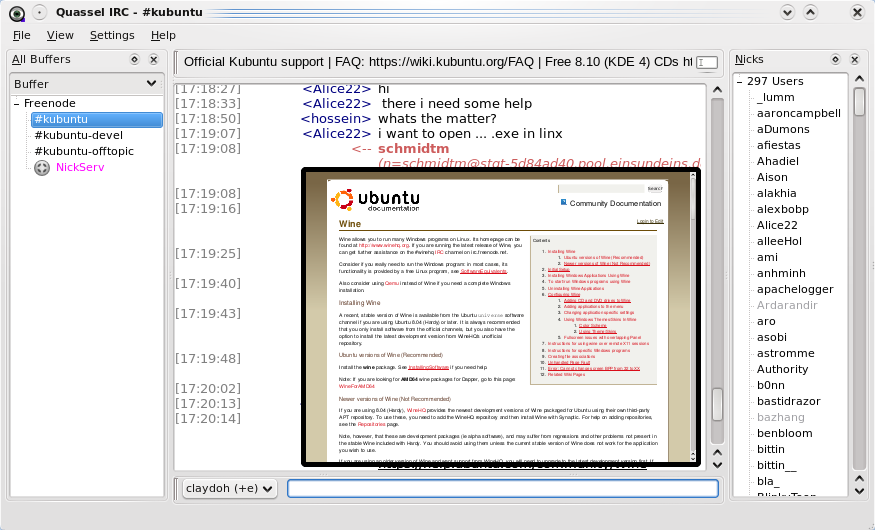Select user bastidrazor in nick list

tap(789, 402)
